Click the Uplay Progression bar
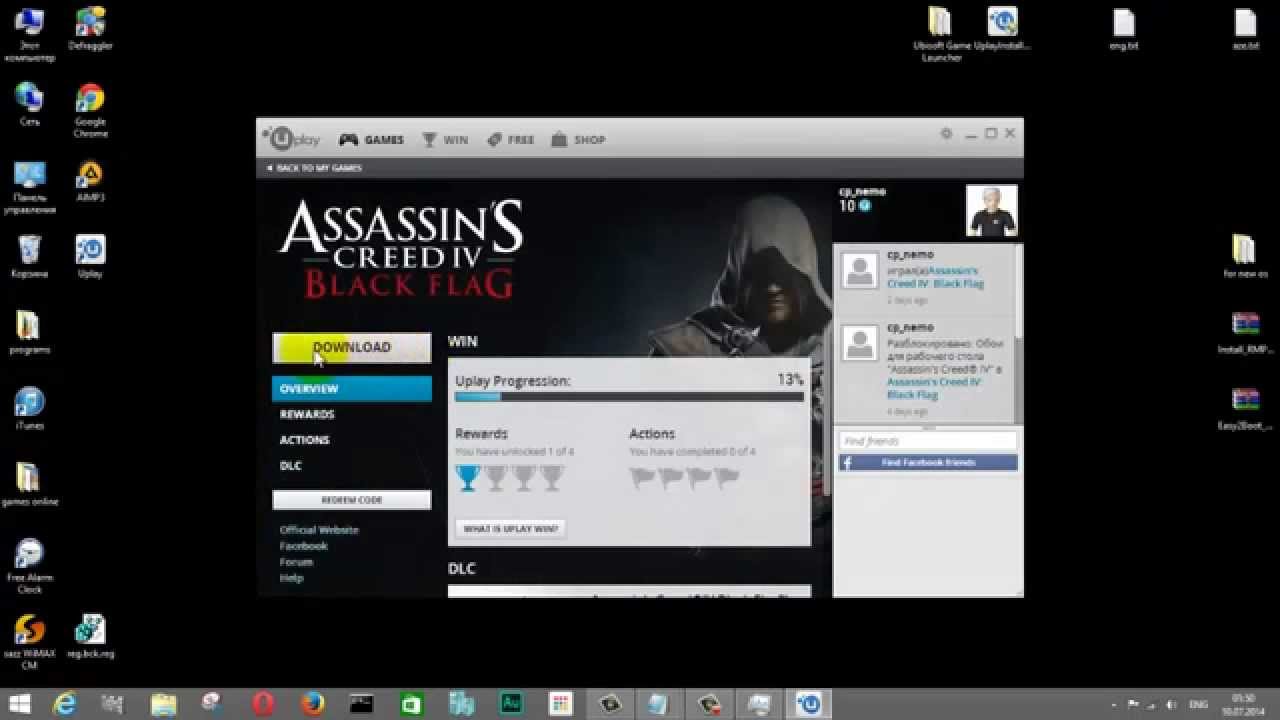The width and height of the screenshot is (1280, 720). coord(629,397)
